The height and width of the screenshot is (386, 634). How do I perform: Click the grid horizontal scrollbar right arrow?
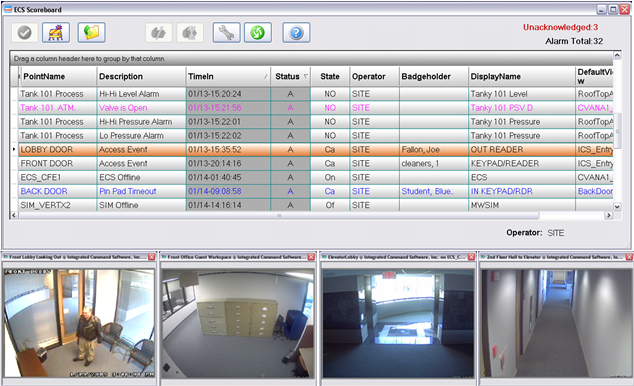(x=608, y=215)
